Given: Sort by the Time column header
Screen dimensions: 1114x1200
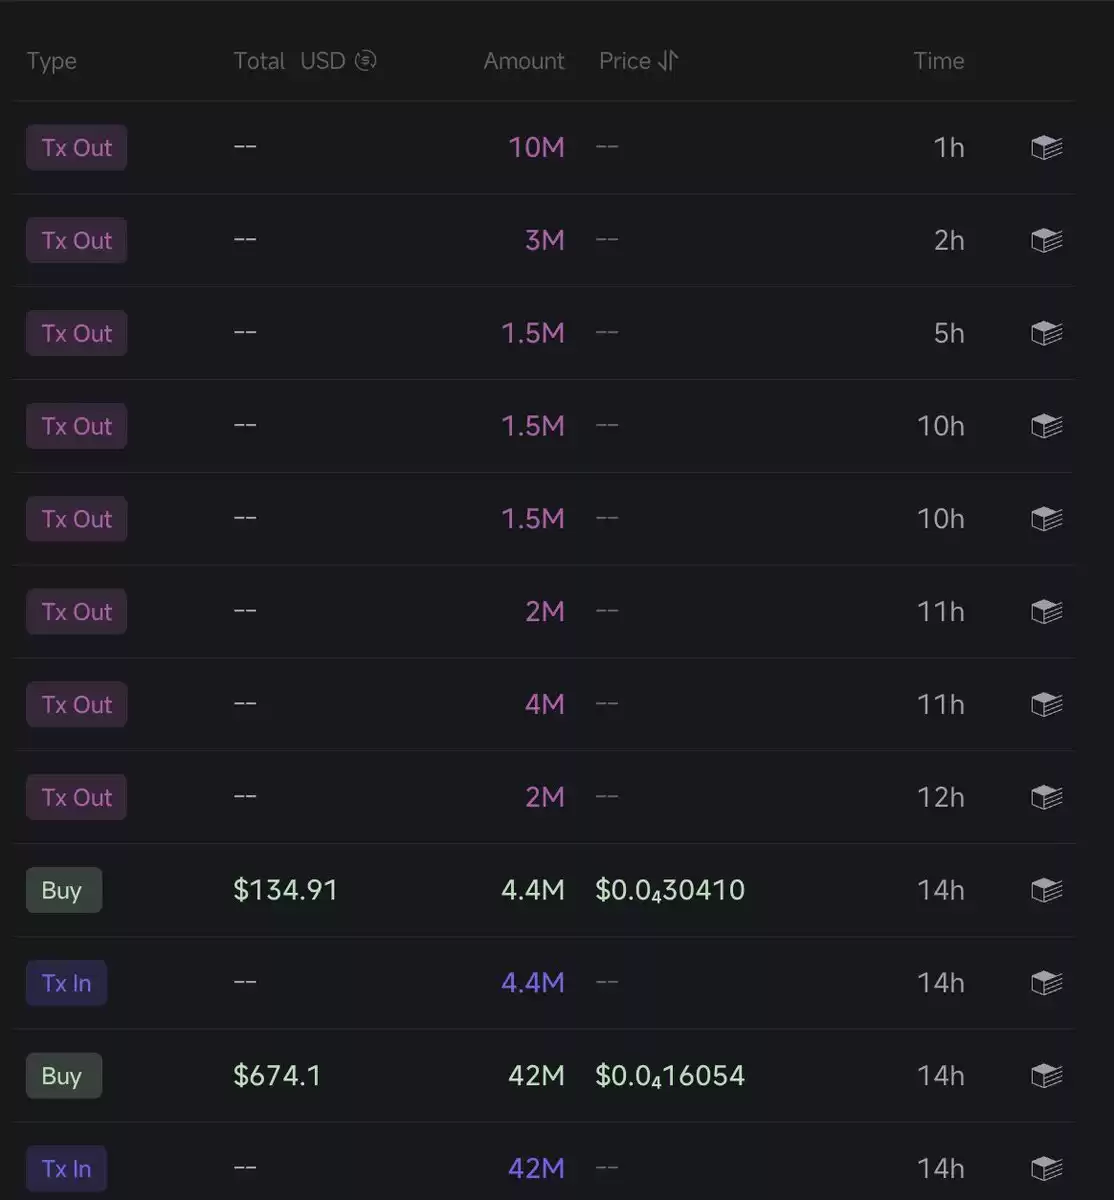Looking at the screenshot, I should point(938,61).
